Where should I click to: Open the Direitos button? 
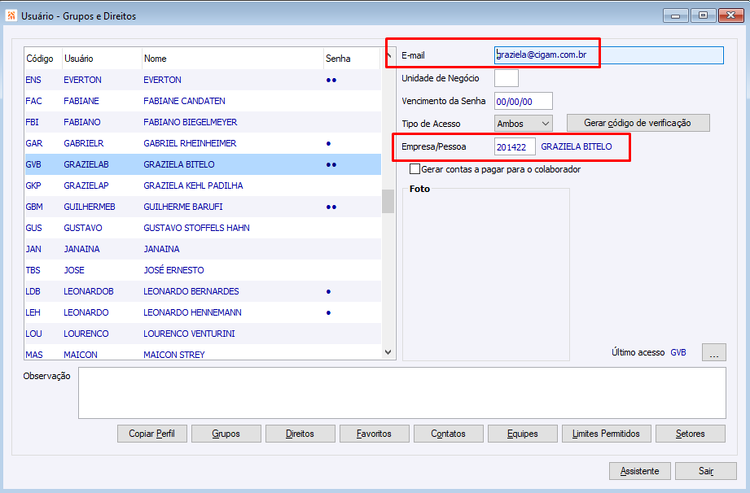300,434
